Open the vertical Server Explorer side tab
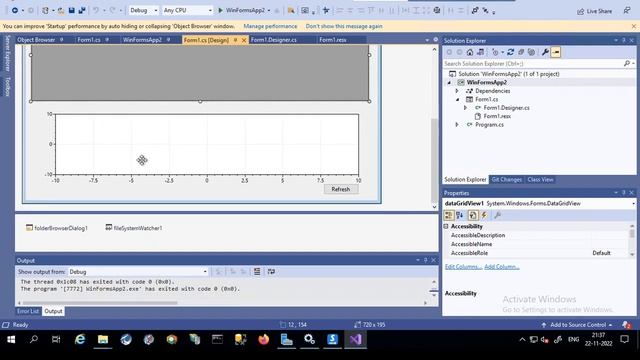The height and width of the screenshot is (360, 640). tap(7, 53)
